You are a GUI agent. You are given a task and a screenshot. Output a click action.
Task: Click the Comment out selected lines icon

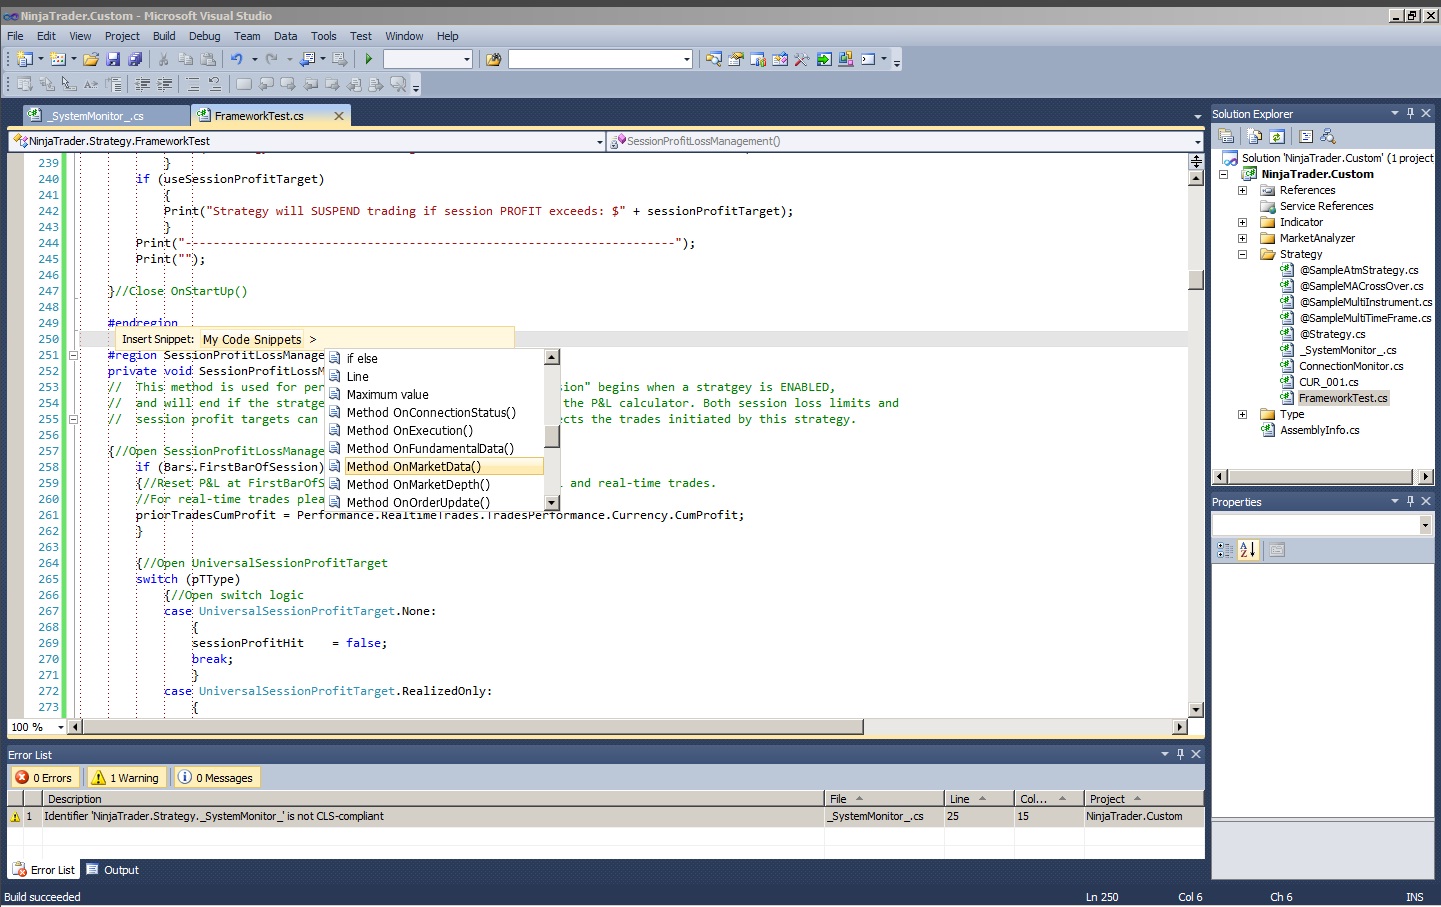(193, 84)
